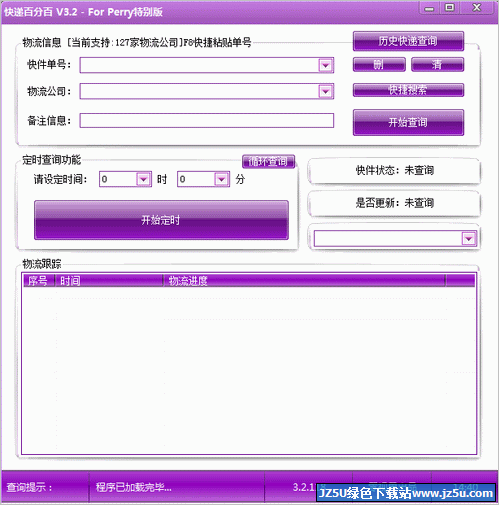Click the 物流进度 column header
Screen dimensions: 499x505
click(304, 281)
